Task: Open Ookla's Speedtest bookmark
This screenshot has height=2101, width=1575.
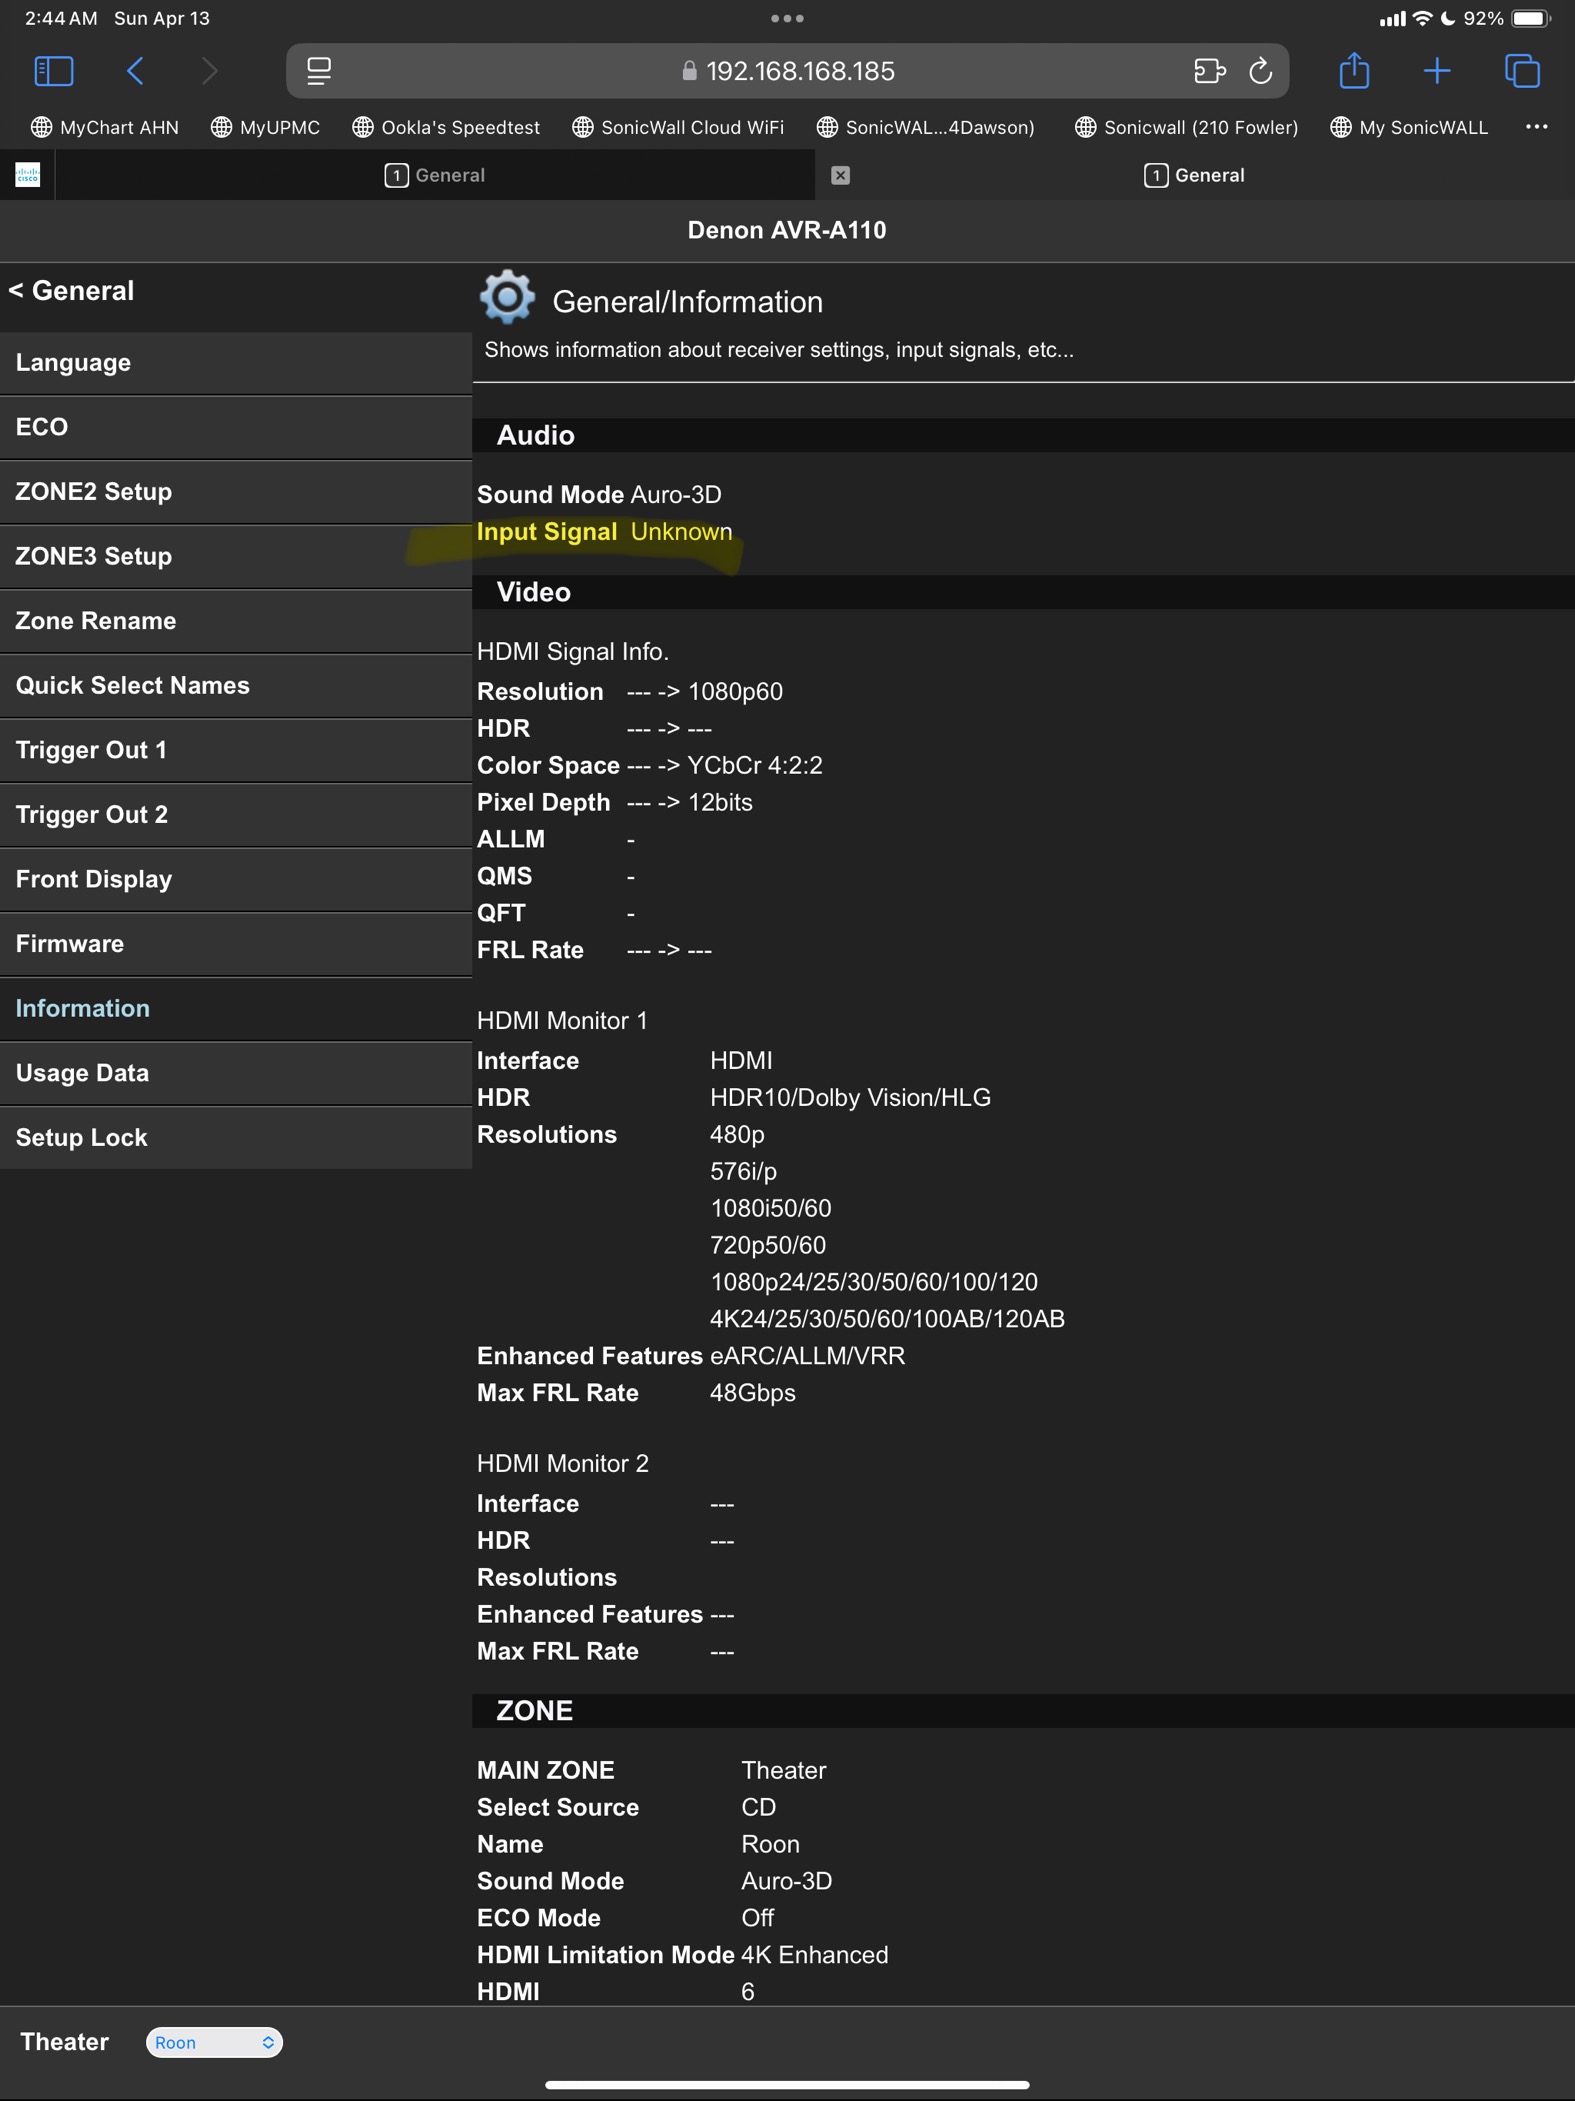Action: click(x=446, y=127)
